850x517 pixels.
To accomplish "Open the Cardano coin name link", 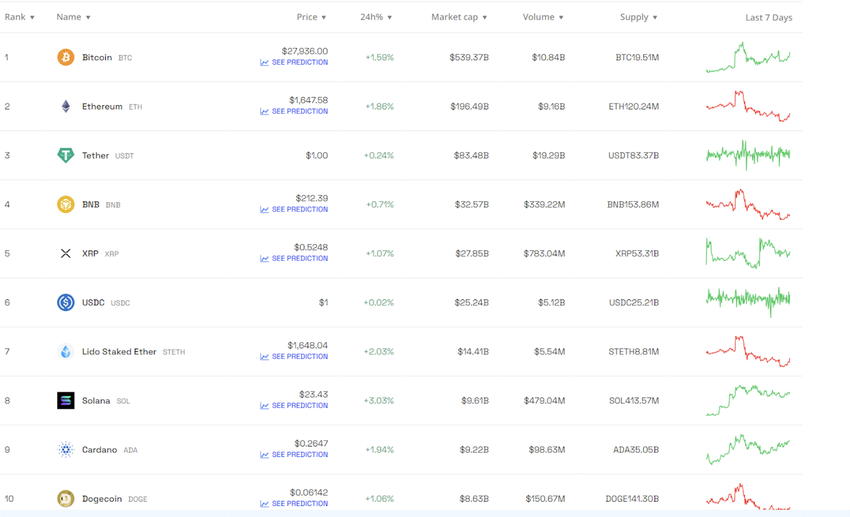I will [x=99, y=450].
